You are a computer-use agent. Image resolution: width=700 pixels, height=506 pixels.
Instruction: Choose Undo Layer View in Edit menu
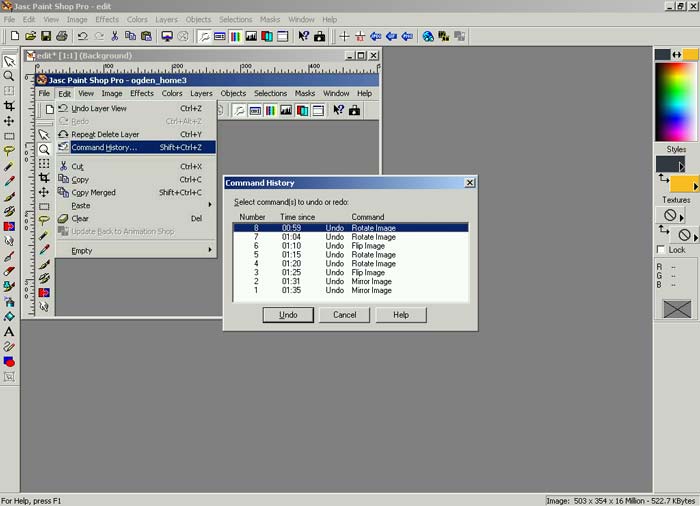pyautogui.click(x=136, y=109)
